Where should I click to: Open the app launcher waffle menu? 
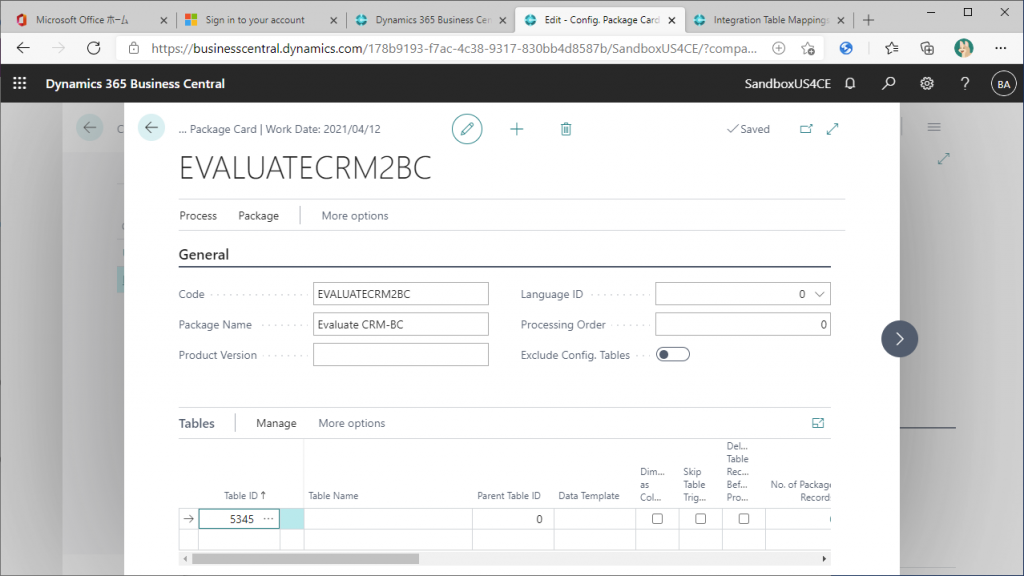[x=20, y=84]
